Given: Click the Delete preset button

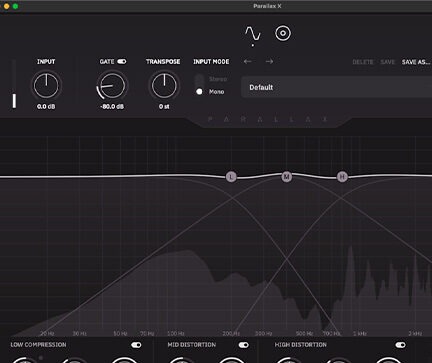Looking at the screenshot, I should point(363,62).
